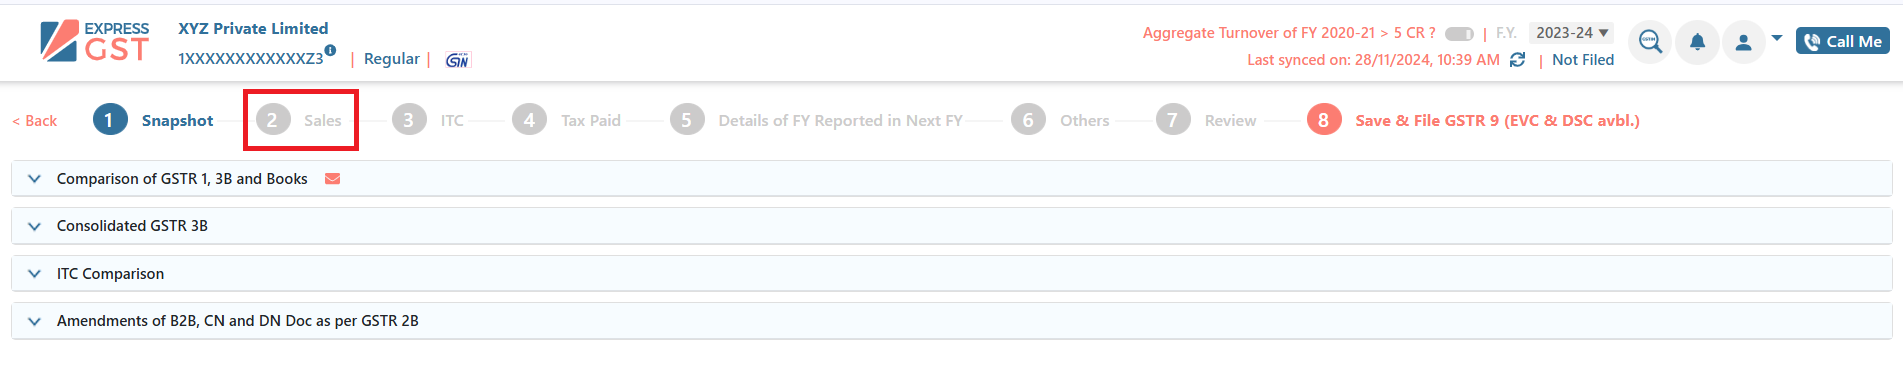Open the financial year 2023-24 dropdown
Viewport: 1903px width, 369px height.
(1571, 33)
